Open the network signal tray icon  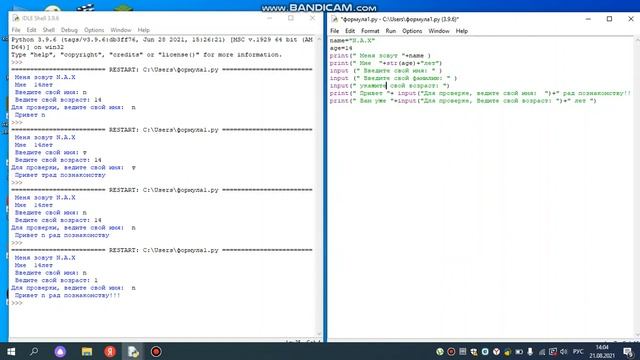[x=542, y=351]
